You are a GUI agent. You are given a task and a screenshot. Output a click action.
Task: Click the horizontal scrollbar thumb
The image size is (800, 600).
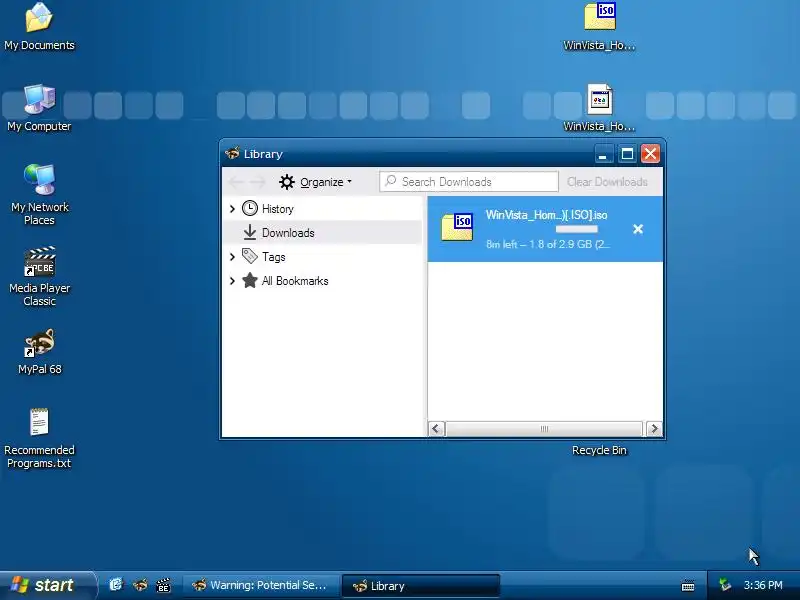544,429
